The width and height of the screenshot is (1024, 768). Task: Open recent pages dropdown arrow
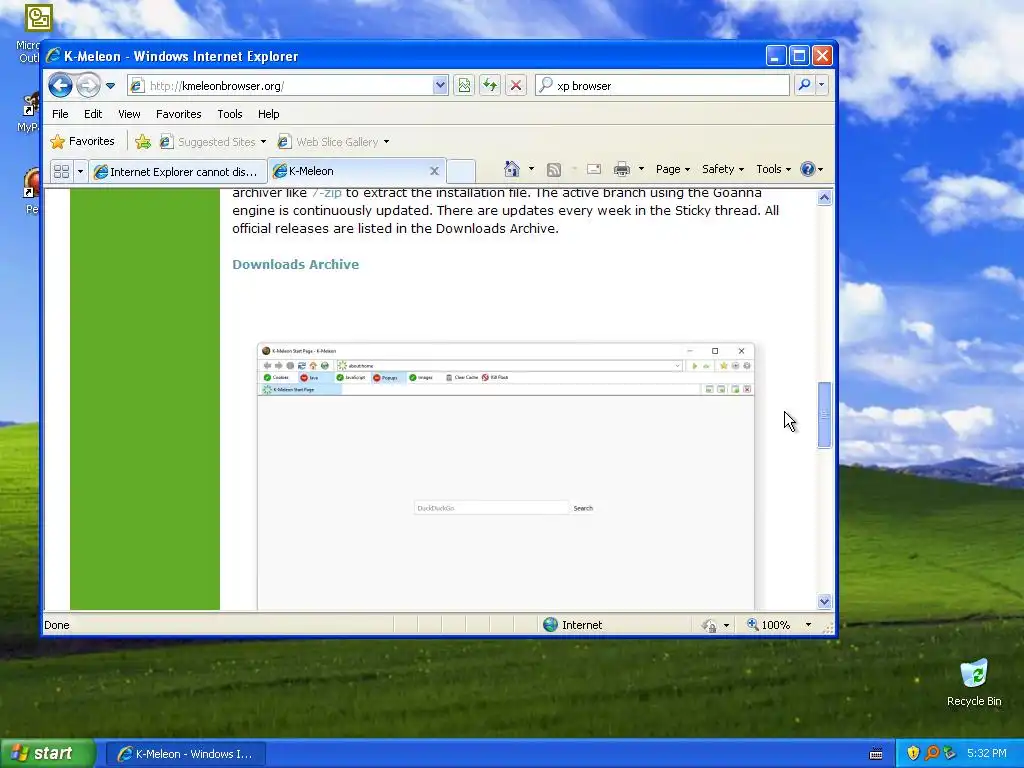click(110, 86)
